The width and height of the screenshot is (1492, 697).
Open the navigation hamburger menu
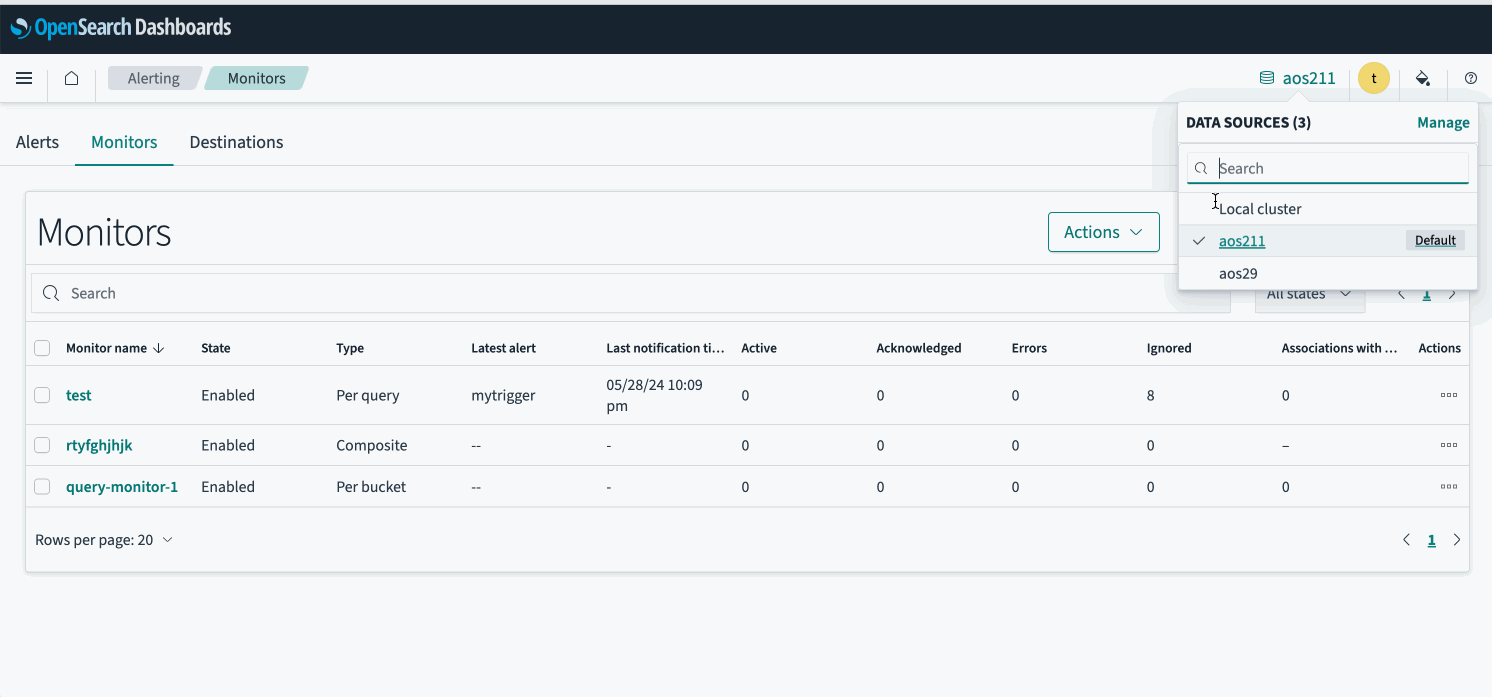24,78
